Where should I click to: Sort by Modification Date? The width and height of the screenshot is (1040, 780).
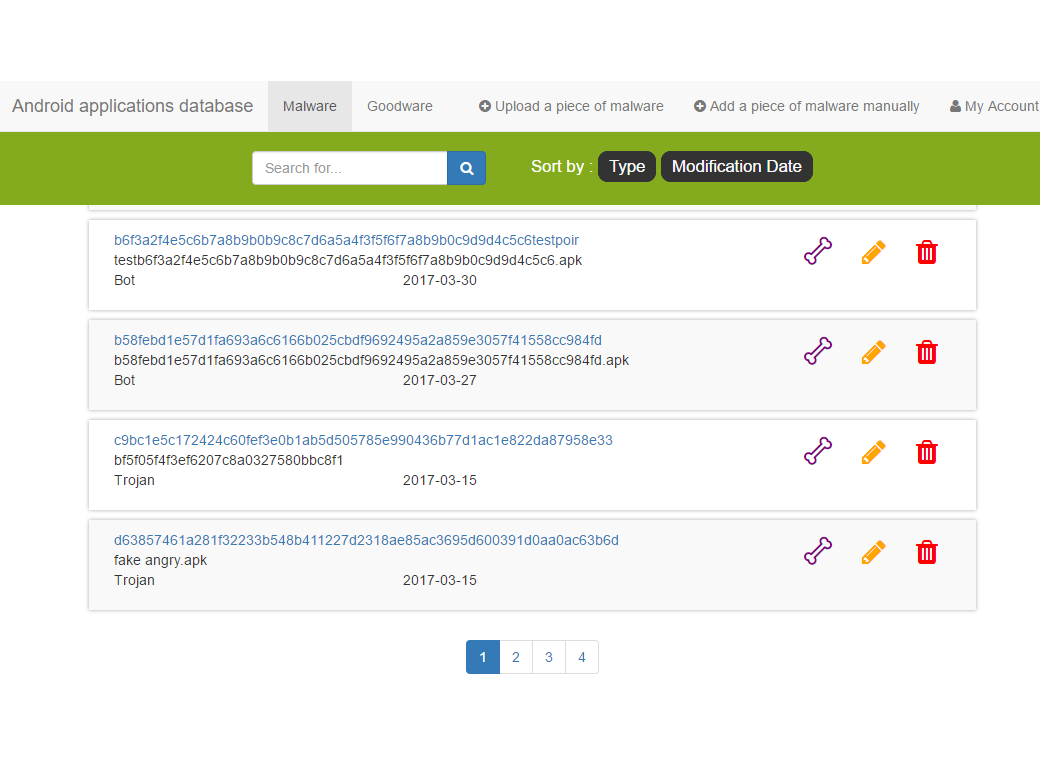pos(736,166)
